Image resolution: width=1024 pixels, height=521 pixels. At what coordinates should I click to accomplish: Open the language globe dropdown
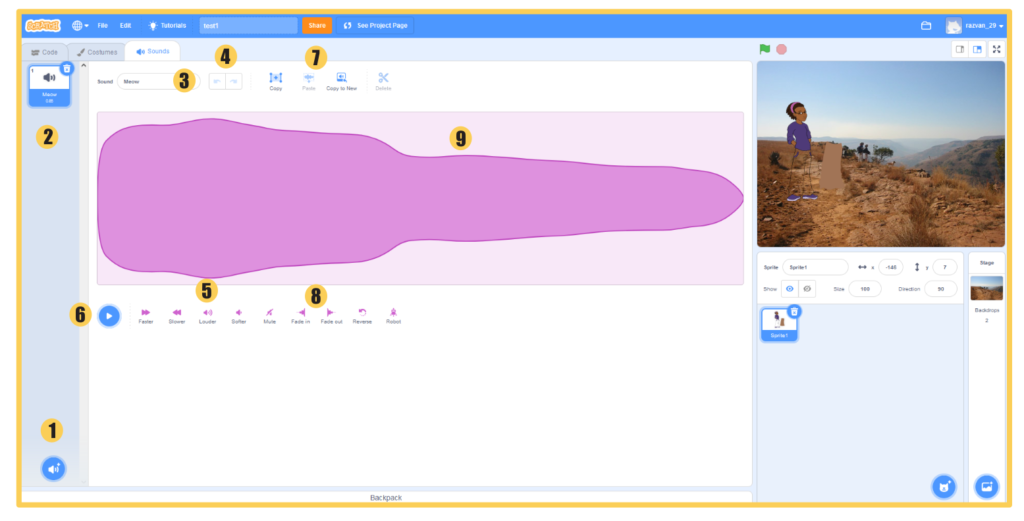coord(80,25)
